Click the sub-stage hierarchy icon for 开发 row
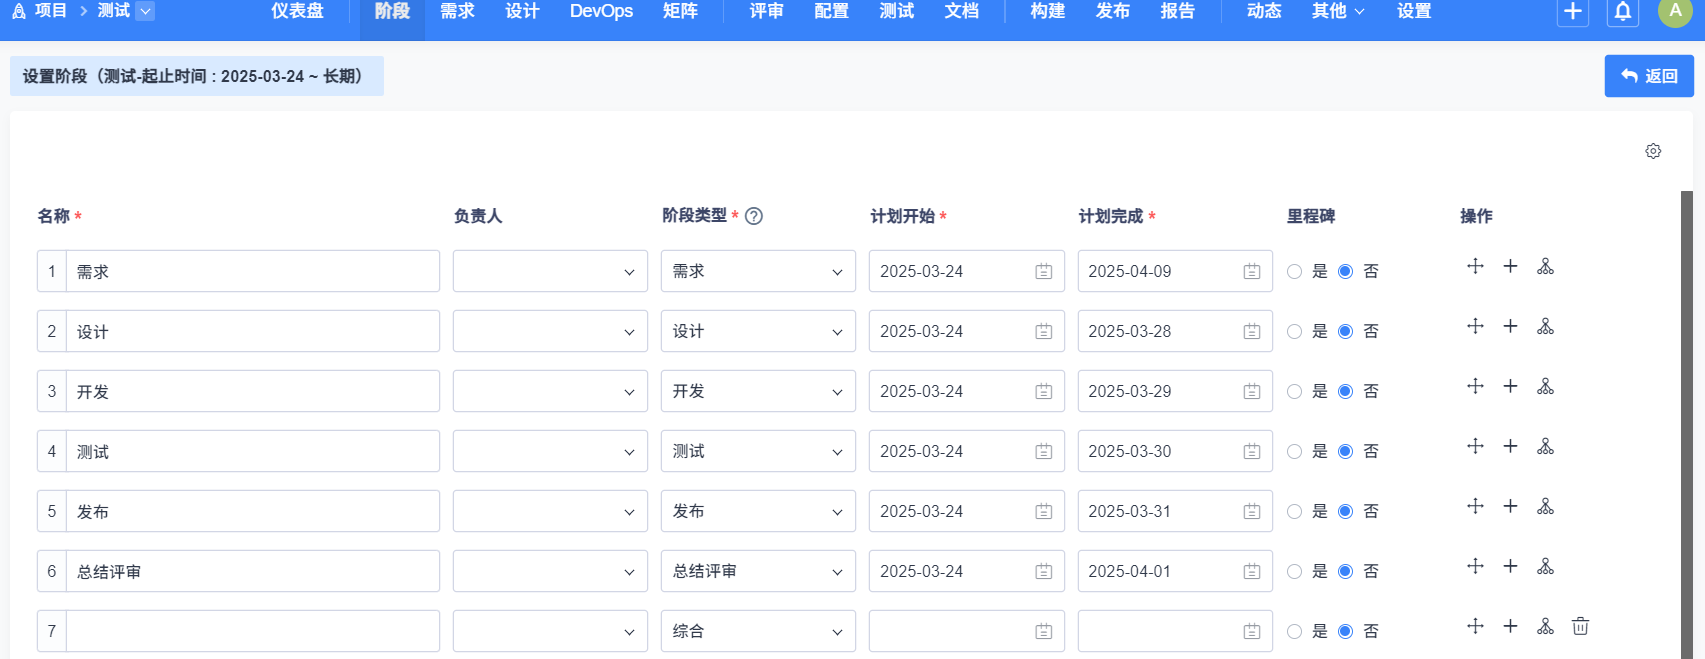 point(1545,386)
